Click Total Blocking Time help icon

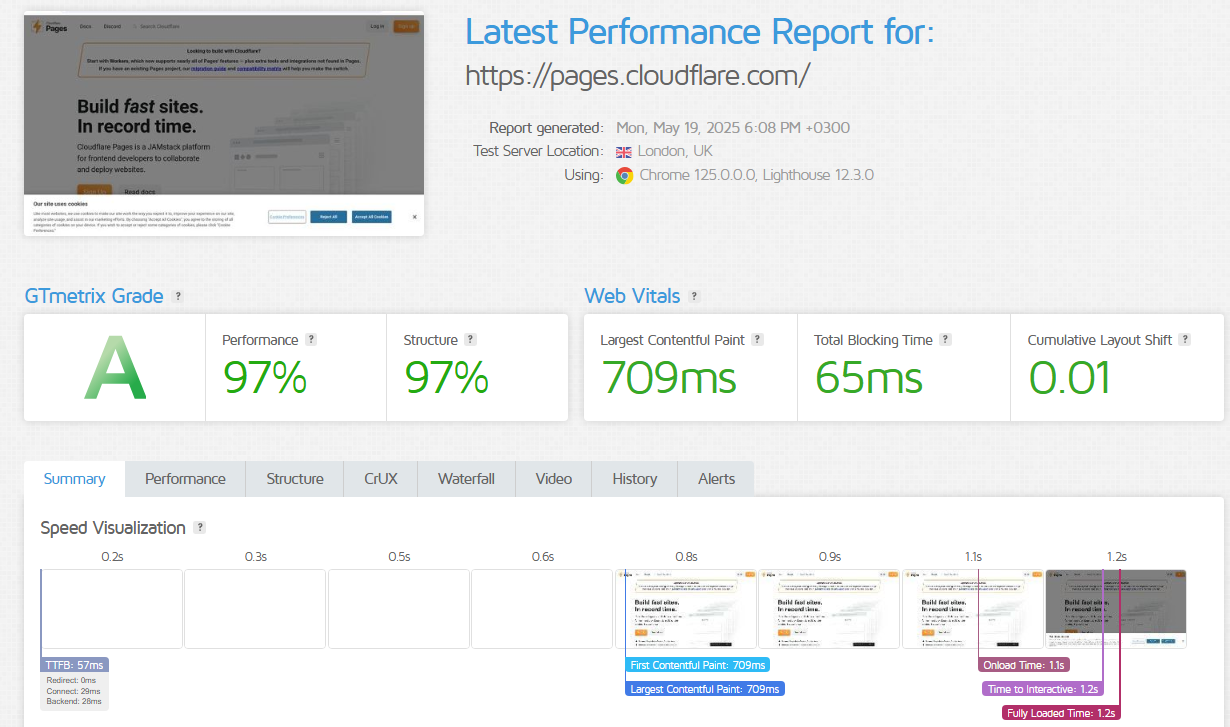[946, 340]
